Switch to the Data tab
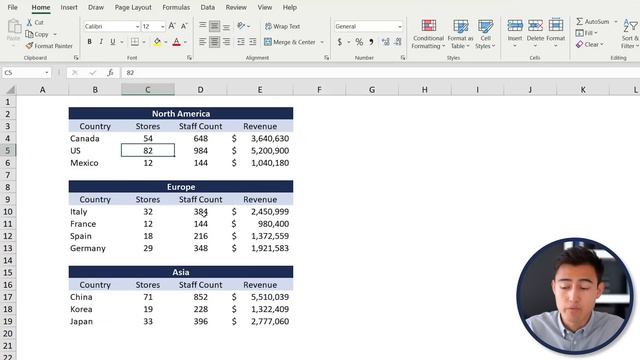The height and width of the screenshot is (360, 640). [207, 7]
